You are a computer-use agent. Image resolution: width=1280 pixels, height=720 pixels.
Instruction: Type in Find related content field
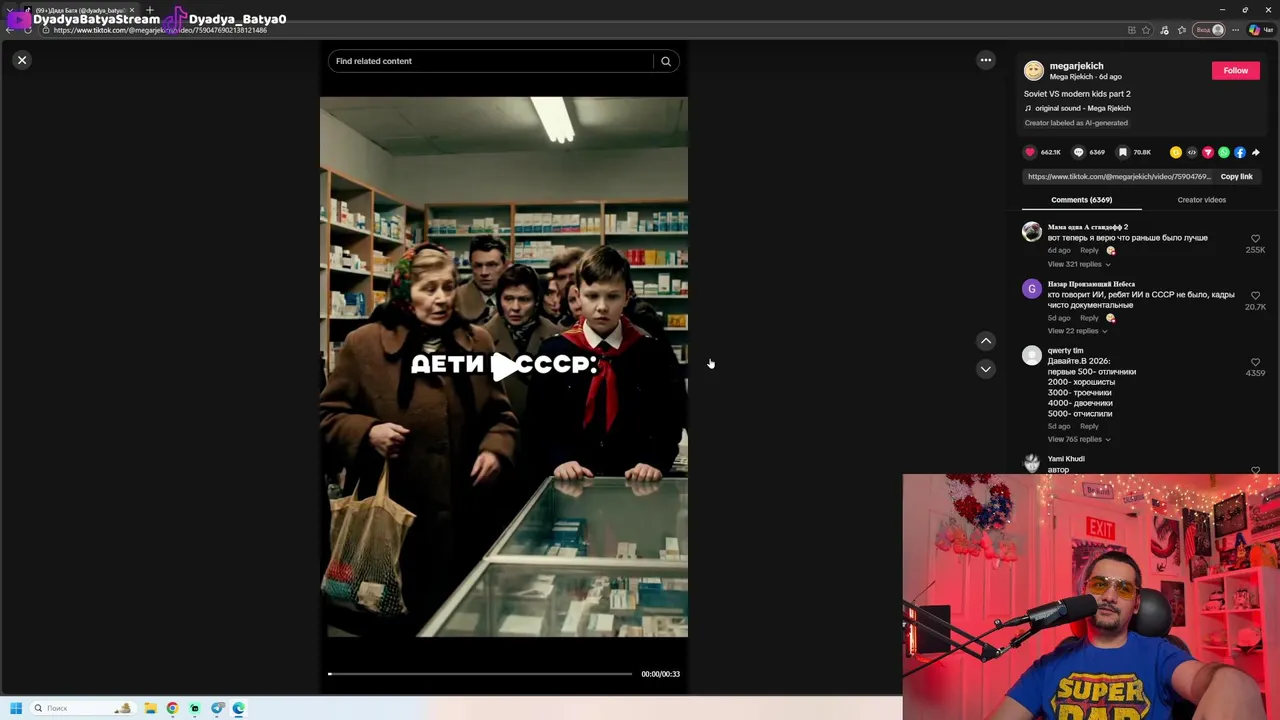492,61
